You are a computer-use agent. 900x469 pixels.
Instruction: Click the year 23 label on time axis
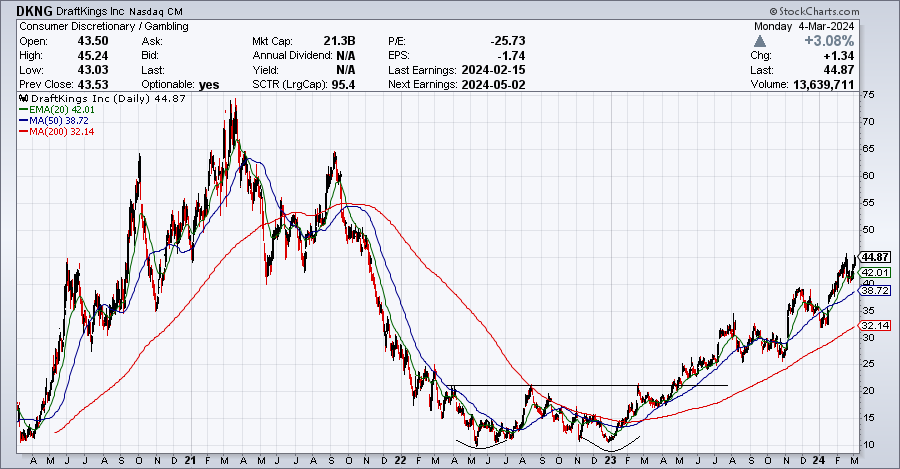tap(610, 460)
